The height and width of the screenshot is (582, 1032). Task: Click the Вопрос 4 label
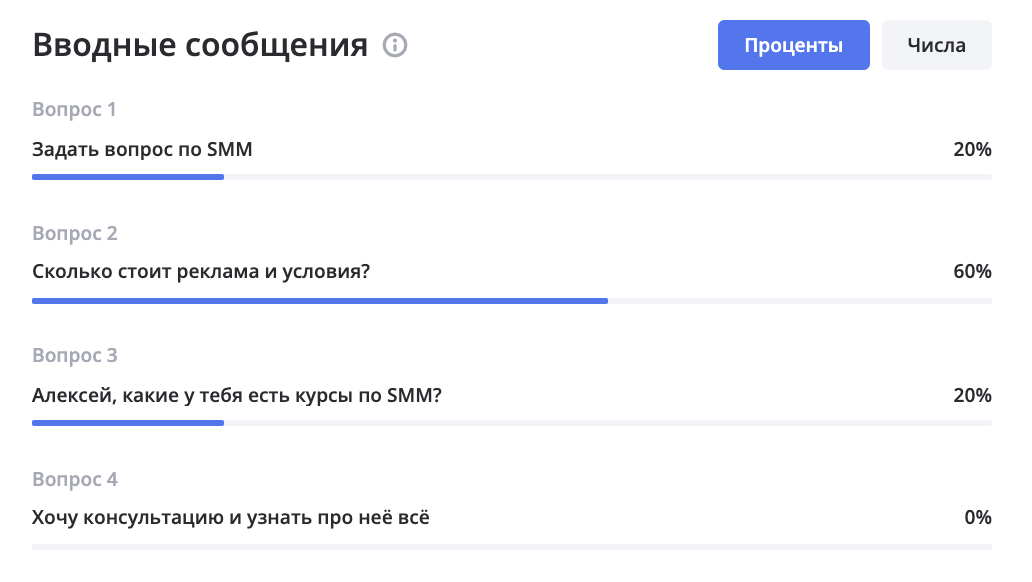[74, 479]
